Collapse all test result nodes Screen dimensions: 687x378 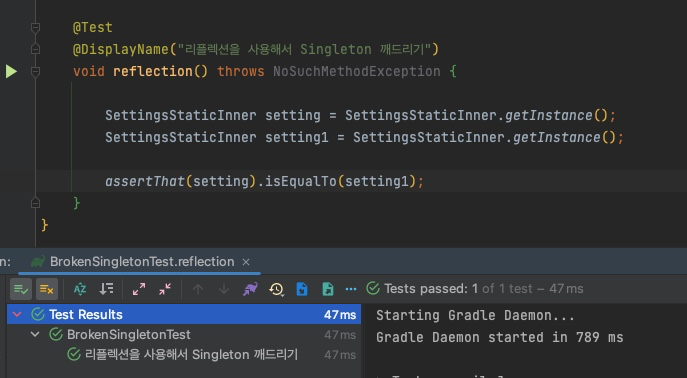click(165, 289)
